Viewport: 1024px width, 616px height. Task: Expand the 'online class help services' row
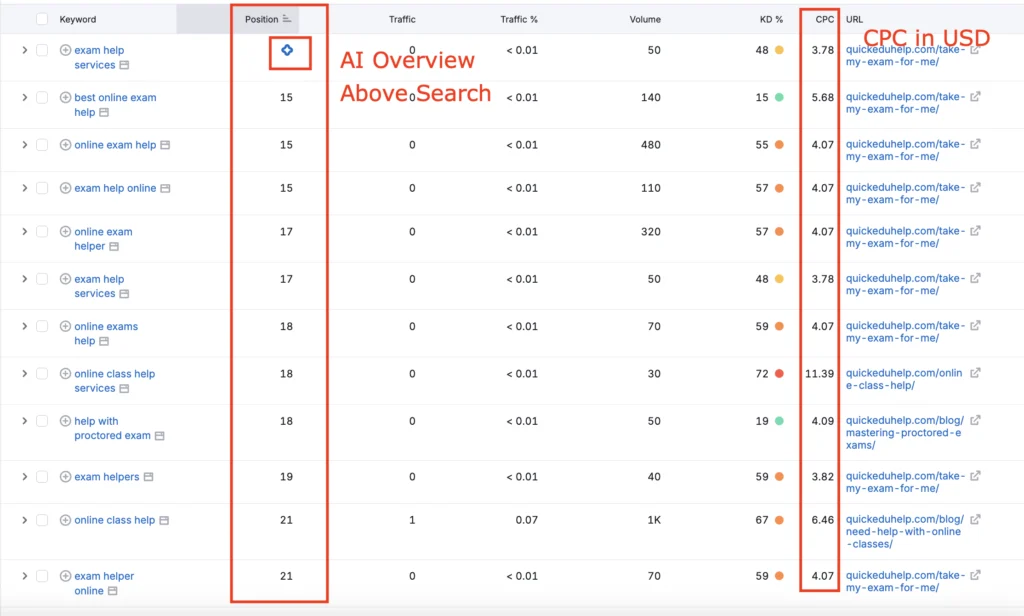[24, 374]
